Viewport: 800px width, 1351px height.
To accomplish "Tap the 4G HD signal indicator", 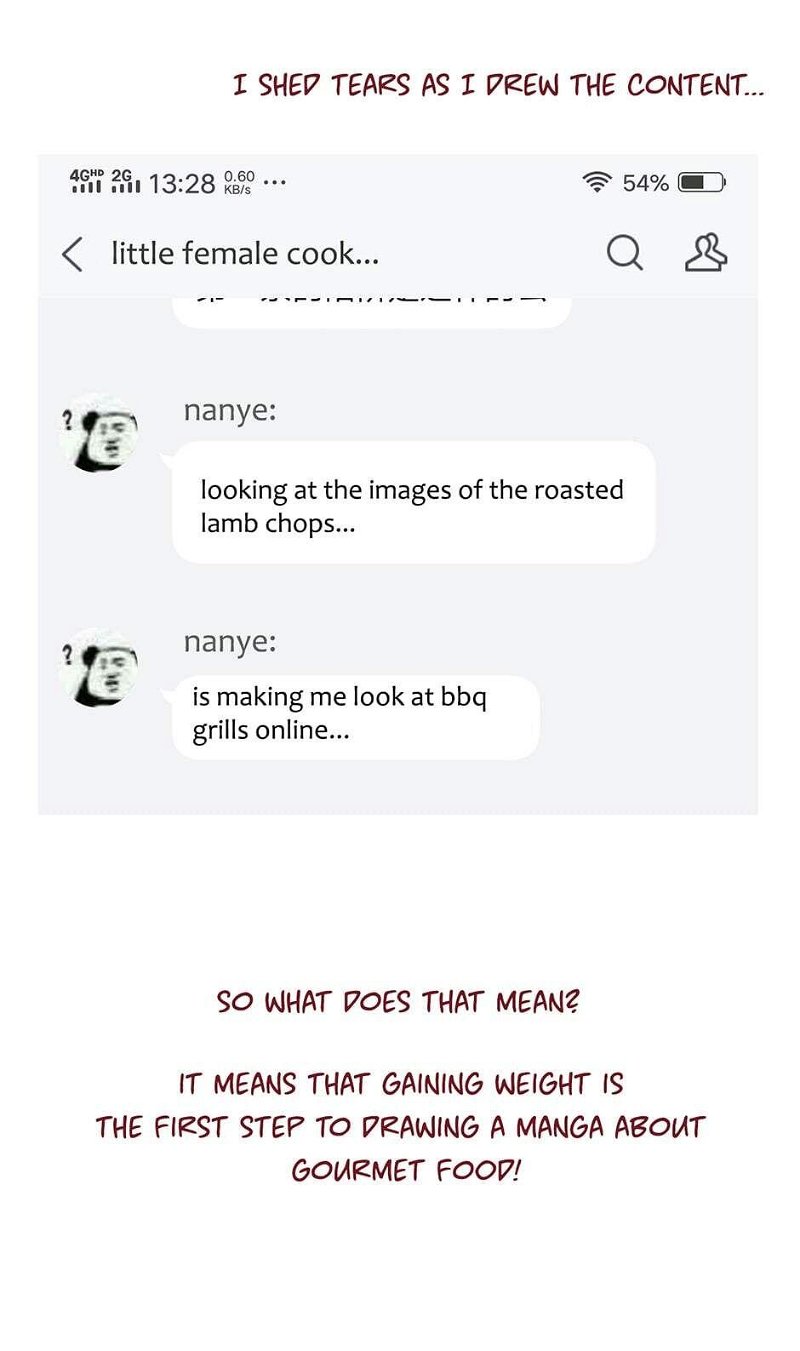I will [87, 181].
